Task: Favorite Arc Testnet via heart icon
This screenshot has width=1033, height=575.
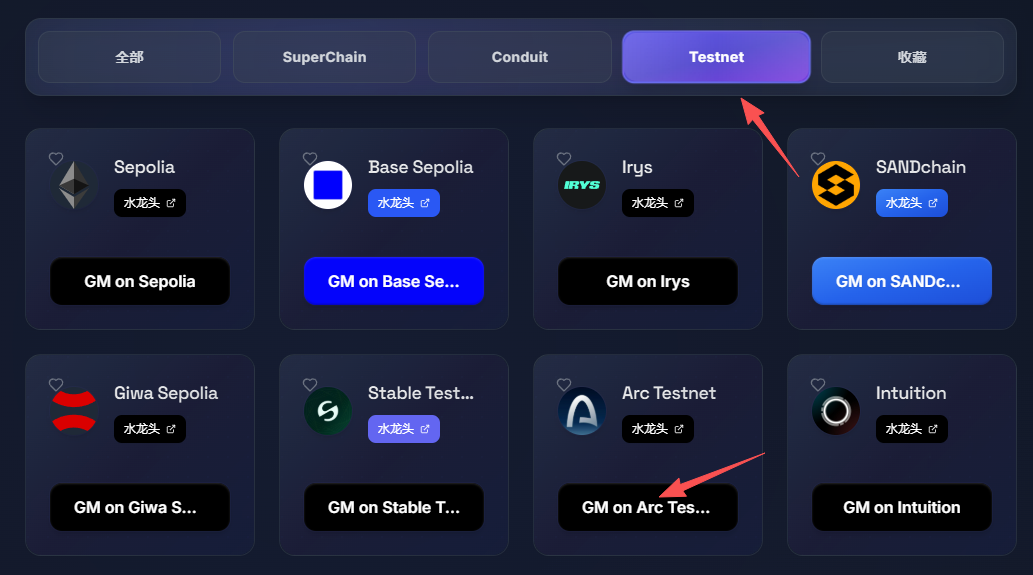Action: pyautogui.click(x=564, y=385)
